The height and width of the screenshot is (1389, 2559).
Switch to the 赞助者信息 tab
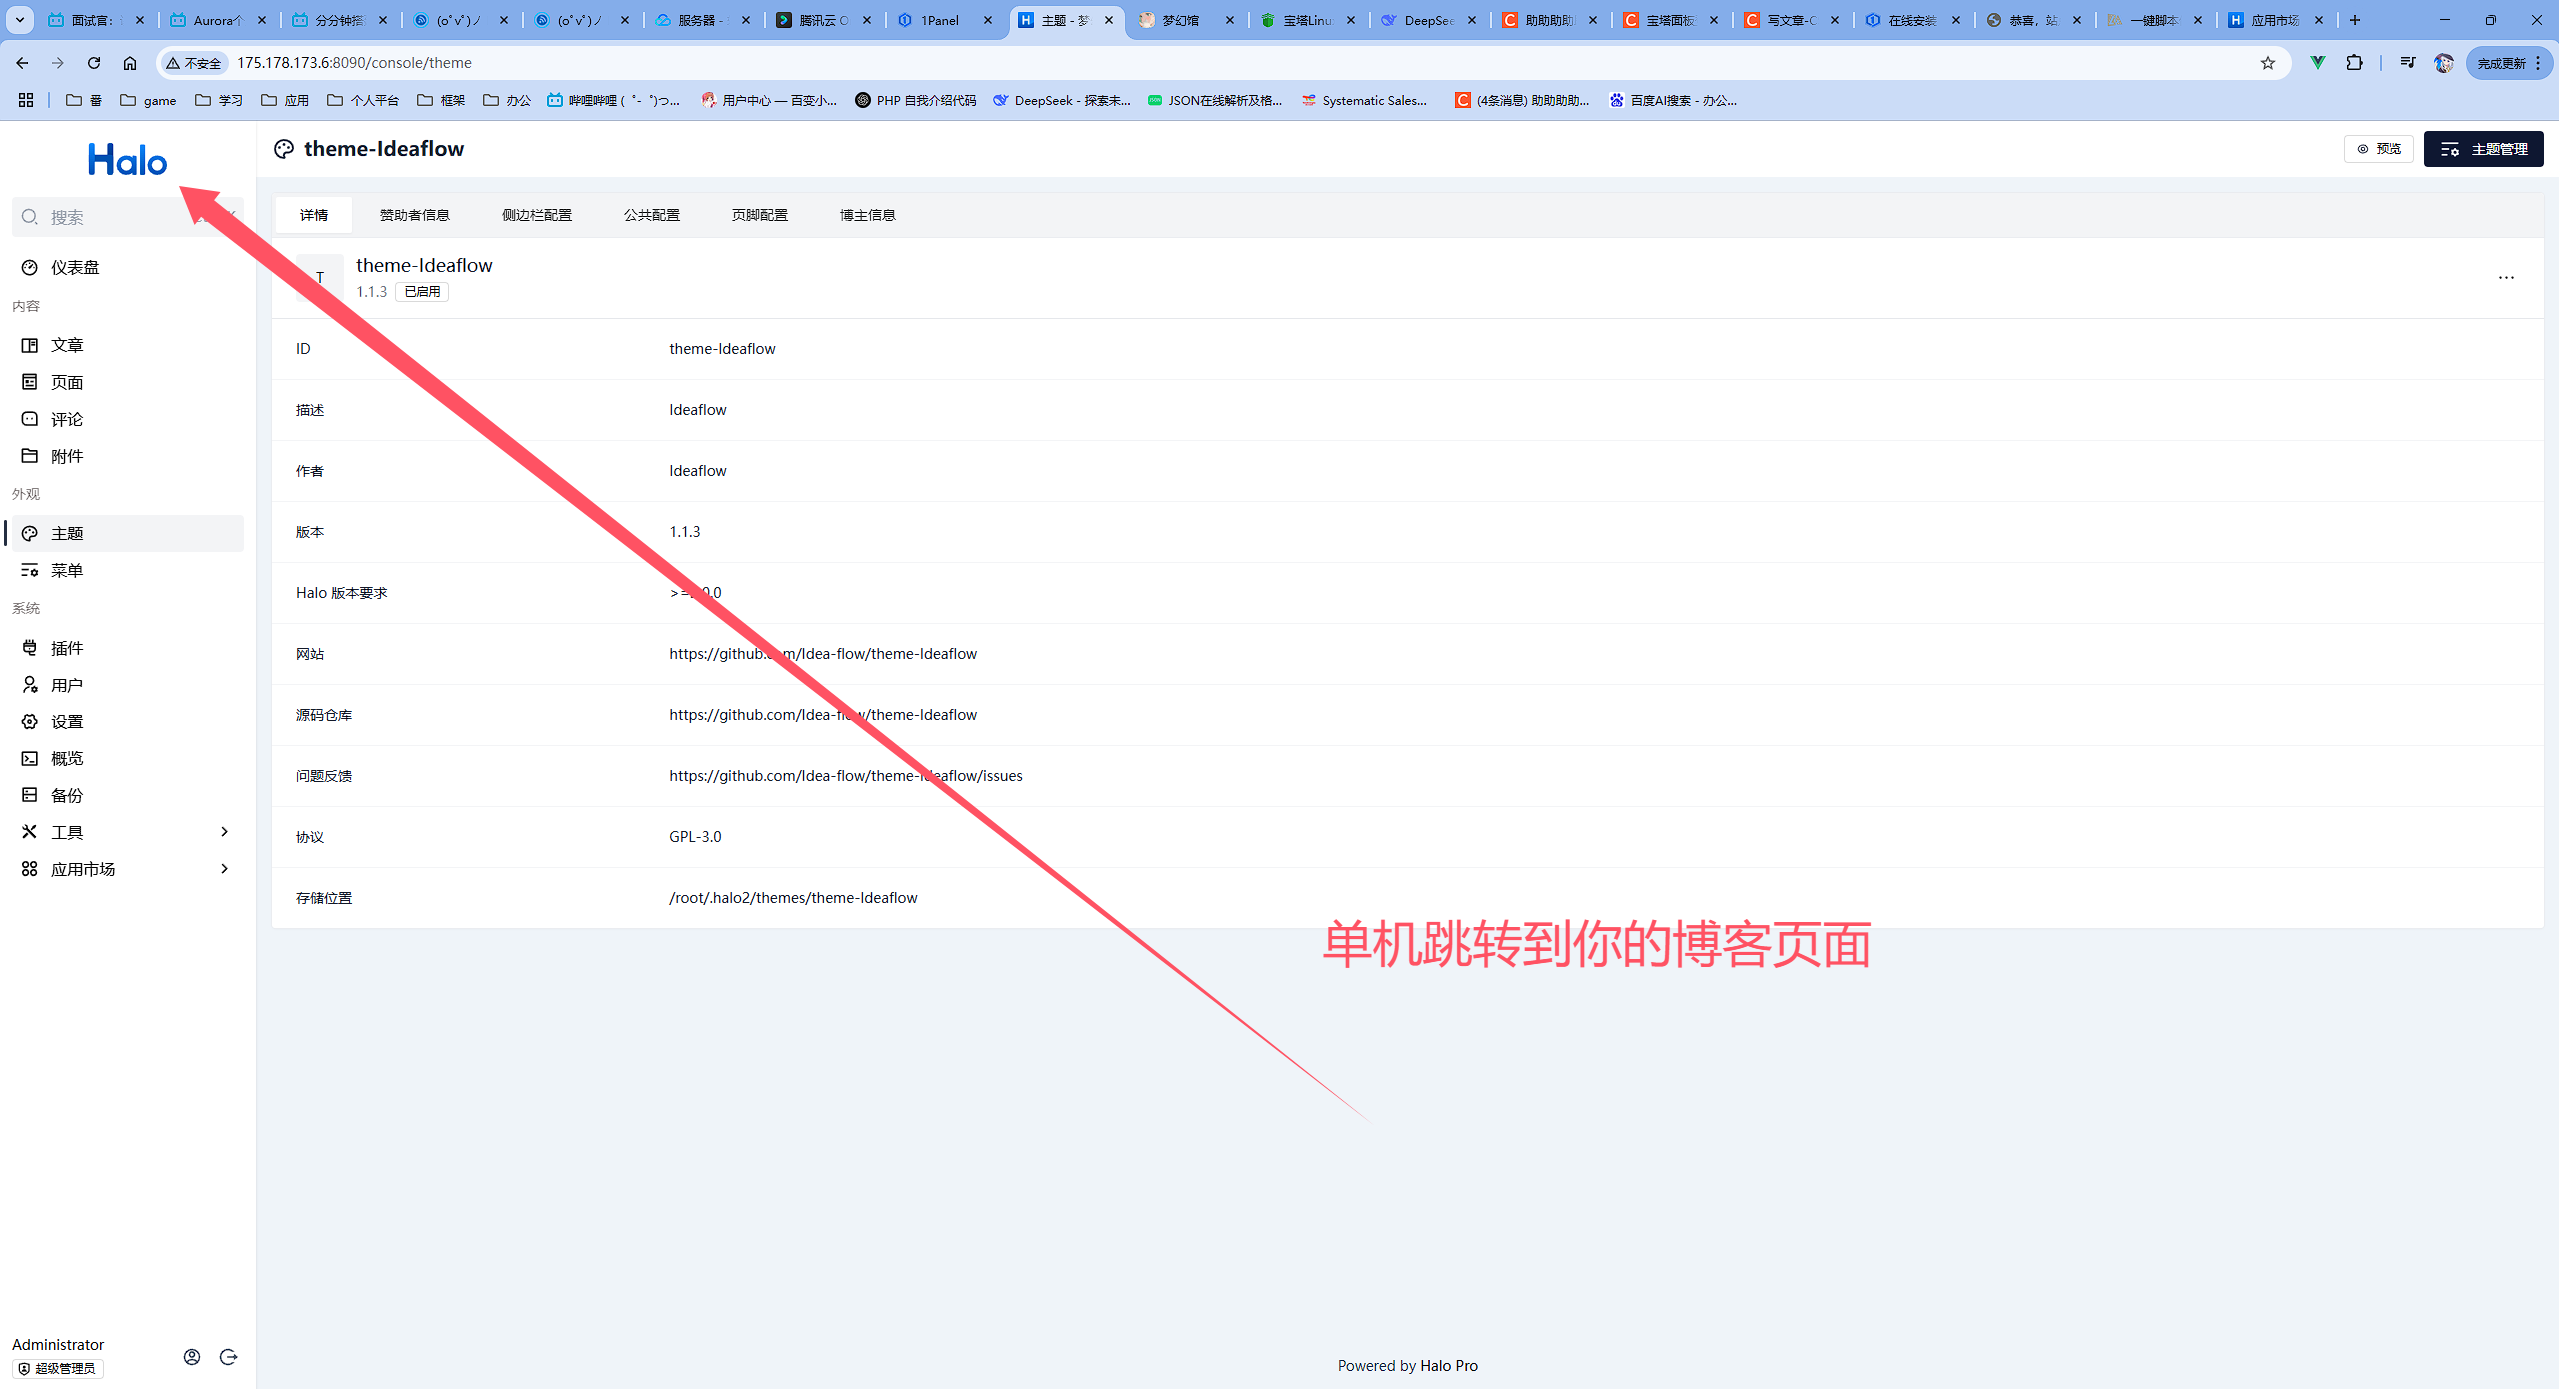click(x=414, y=215)
